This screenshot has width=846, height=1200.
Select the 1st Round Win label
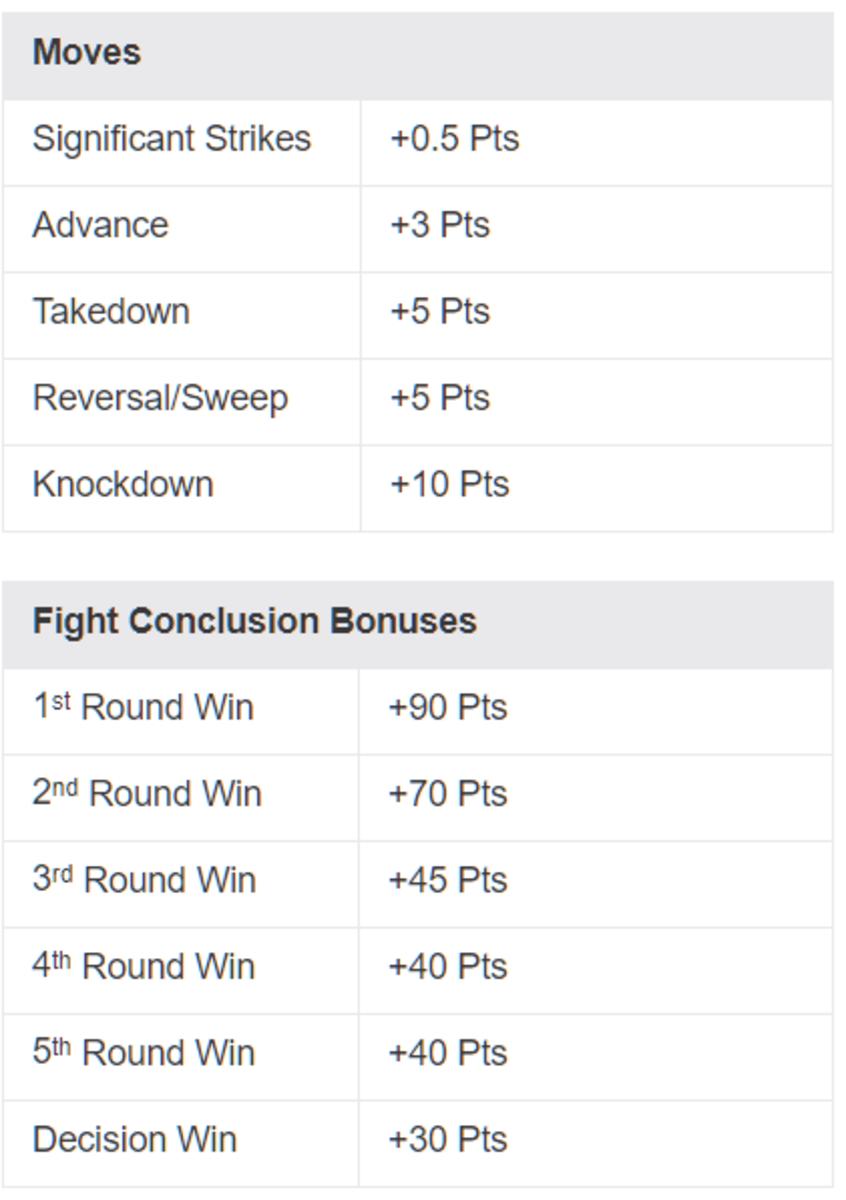pos(143,707)
